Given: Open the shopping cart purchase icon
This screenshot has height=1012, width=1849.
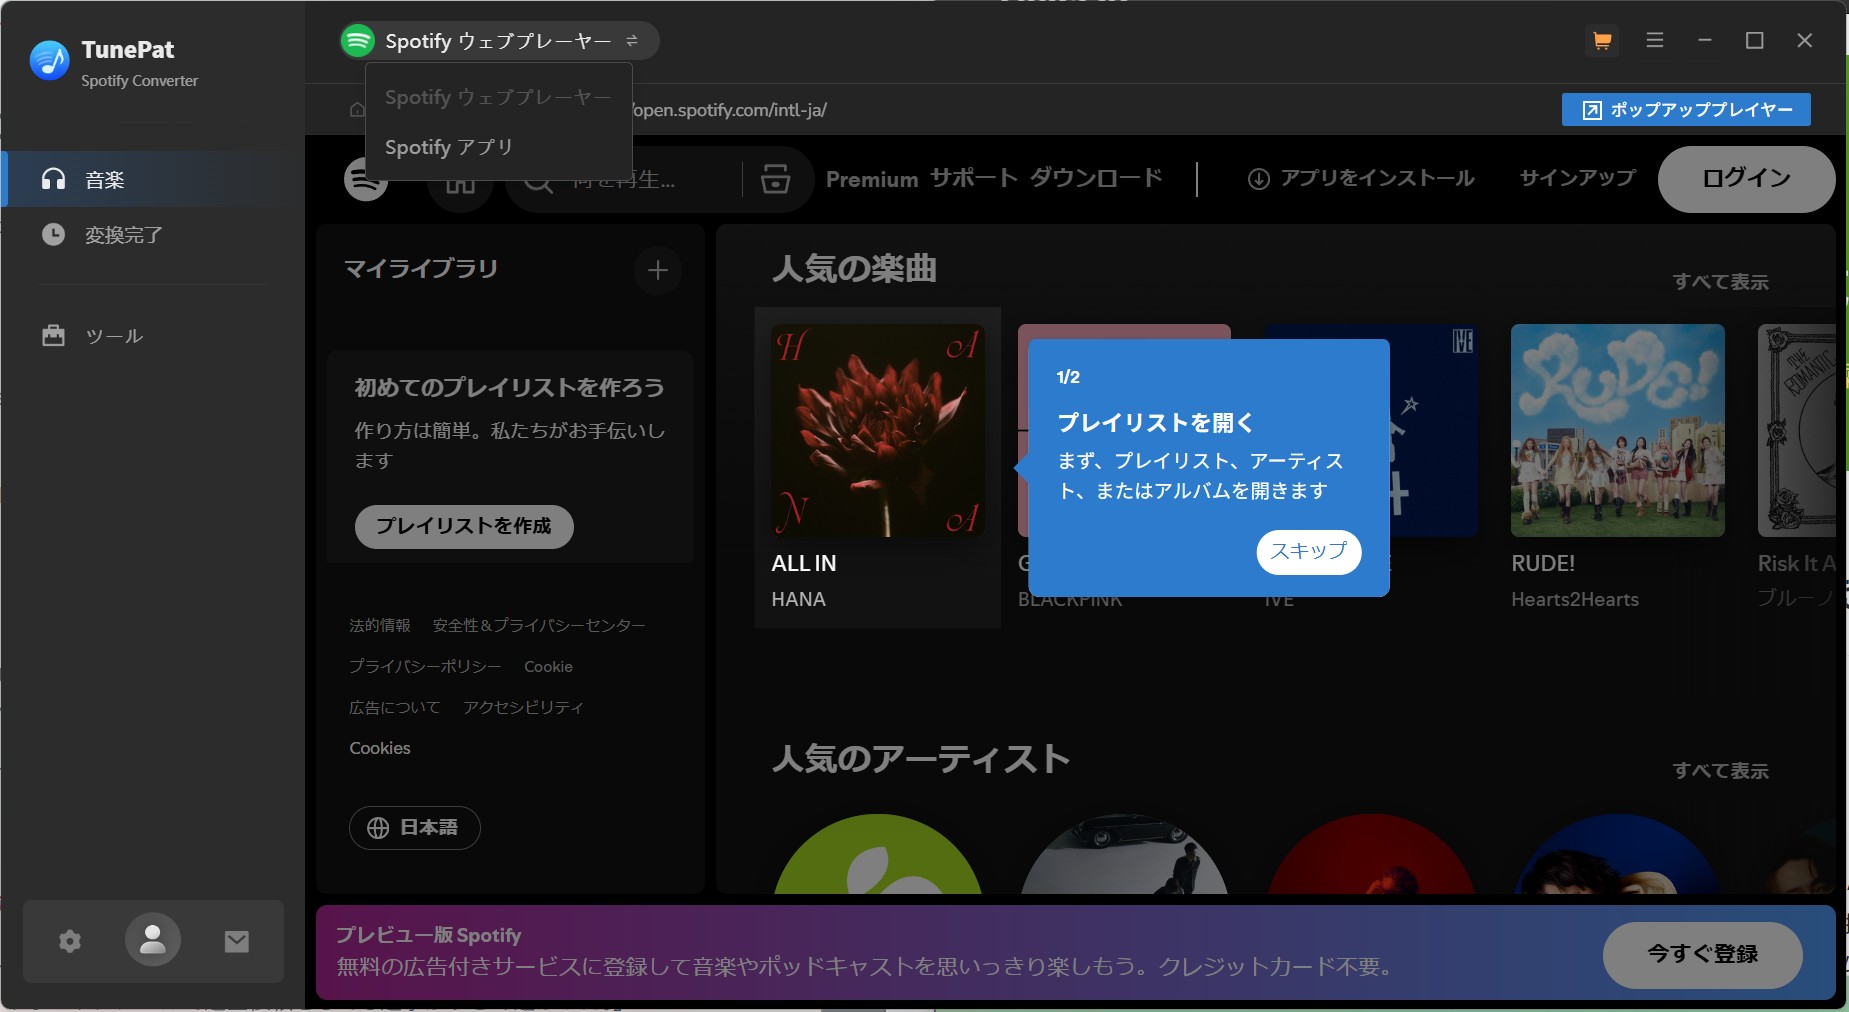Looking at the screenshot, I should pos(1602,41).
